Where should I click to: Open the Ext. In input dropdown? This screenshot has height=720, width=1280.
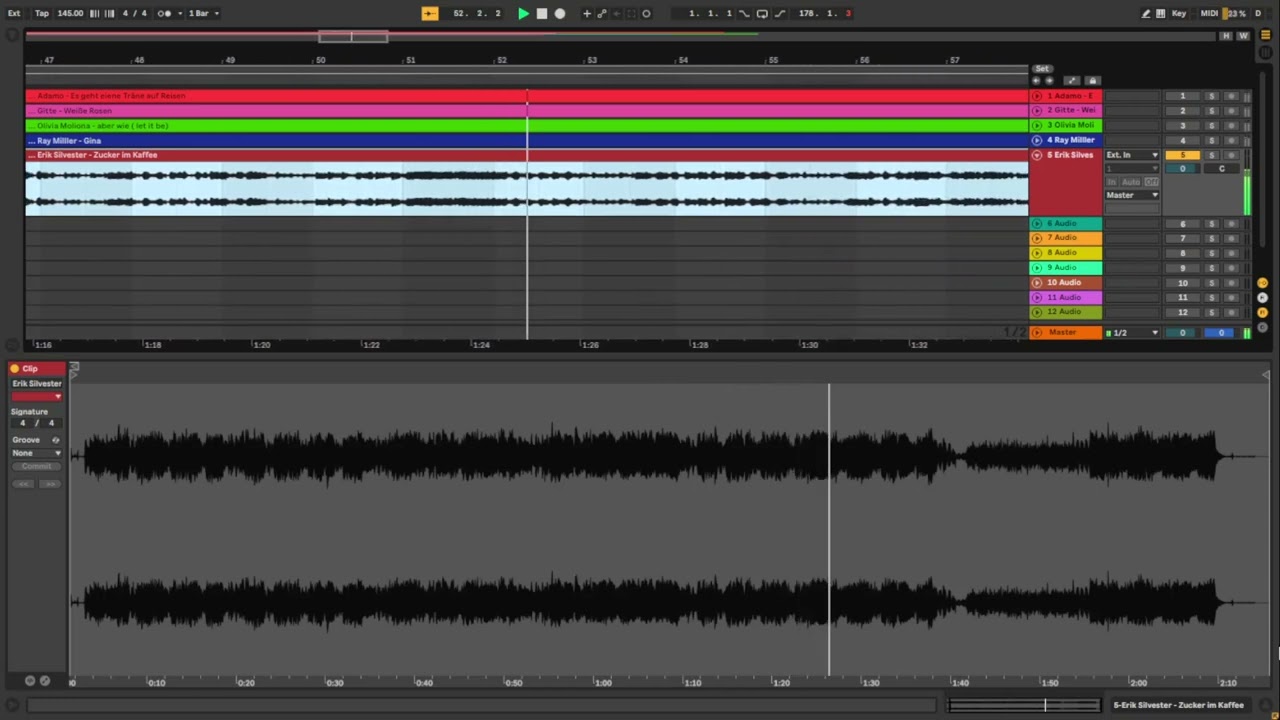point(1132,155)
